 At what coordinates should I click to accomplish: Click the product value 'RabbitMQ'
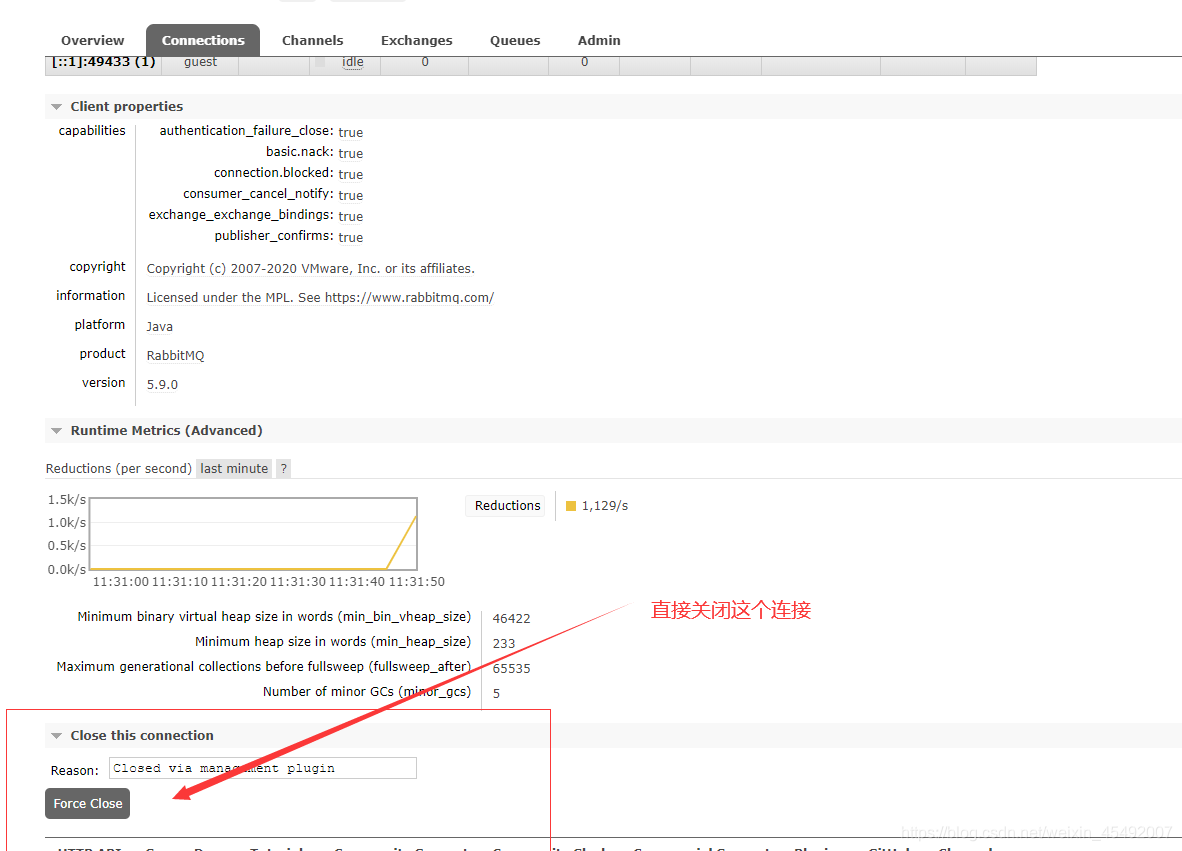(x=175, y=356)
